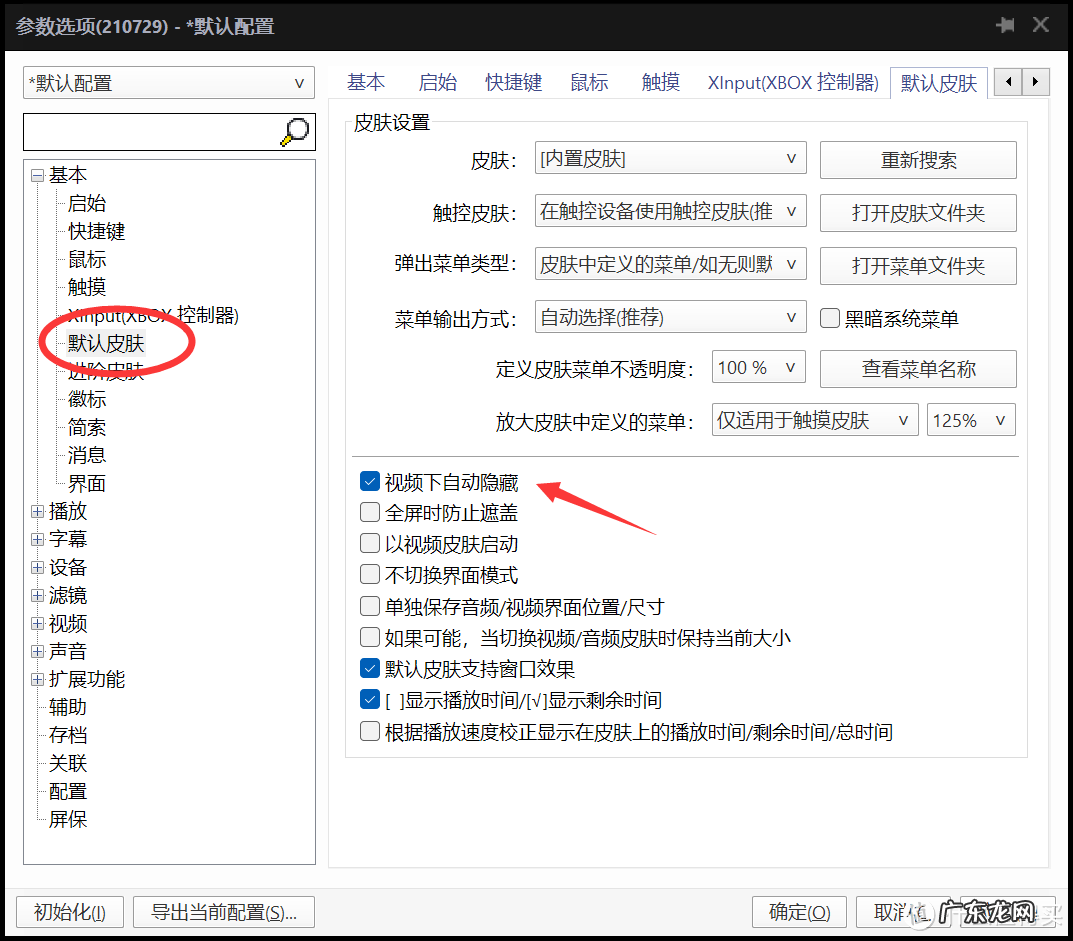The image size is (1073, 941).
Task: Switch to the 快捷键 tab
Action: [x=513, y=82]
